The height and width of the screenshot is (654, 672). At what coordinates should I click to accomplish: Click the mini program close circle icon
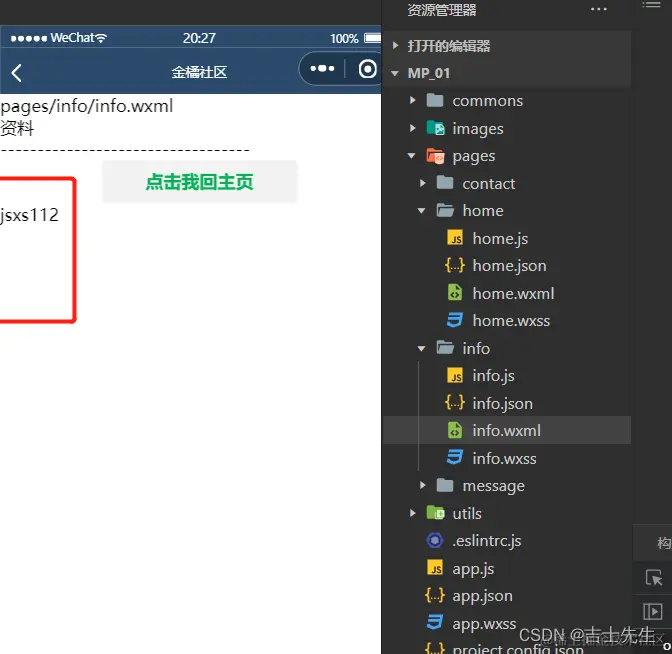point(367,69)
